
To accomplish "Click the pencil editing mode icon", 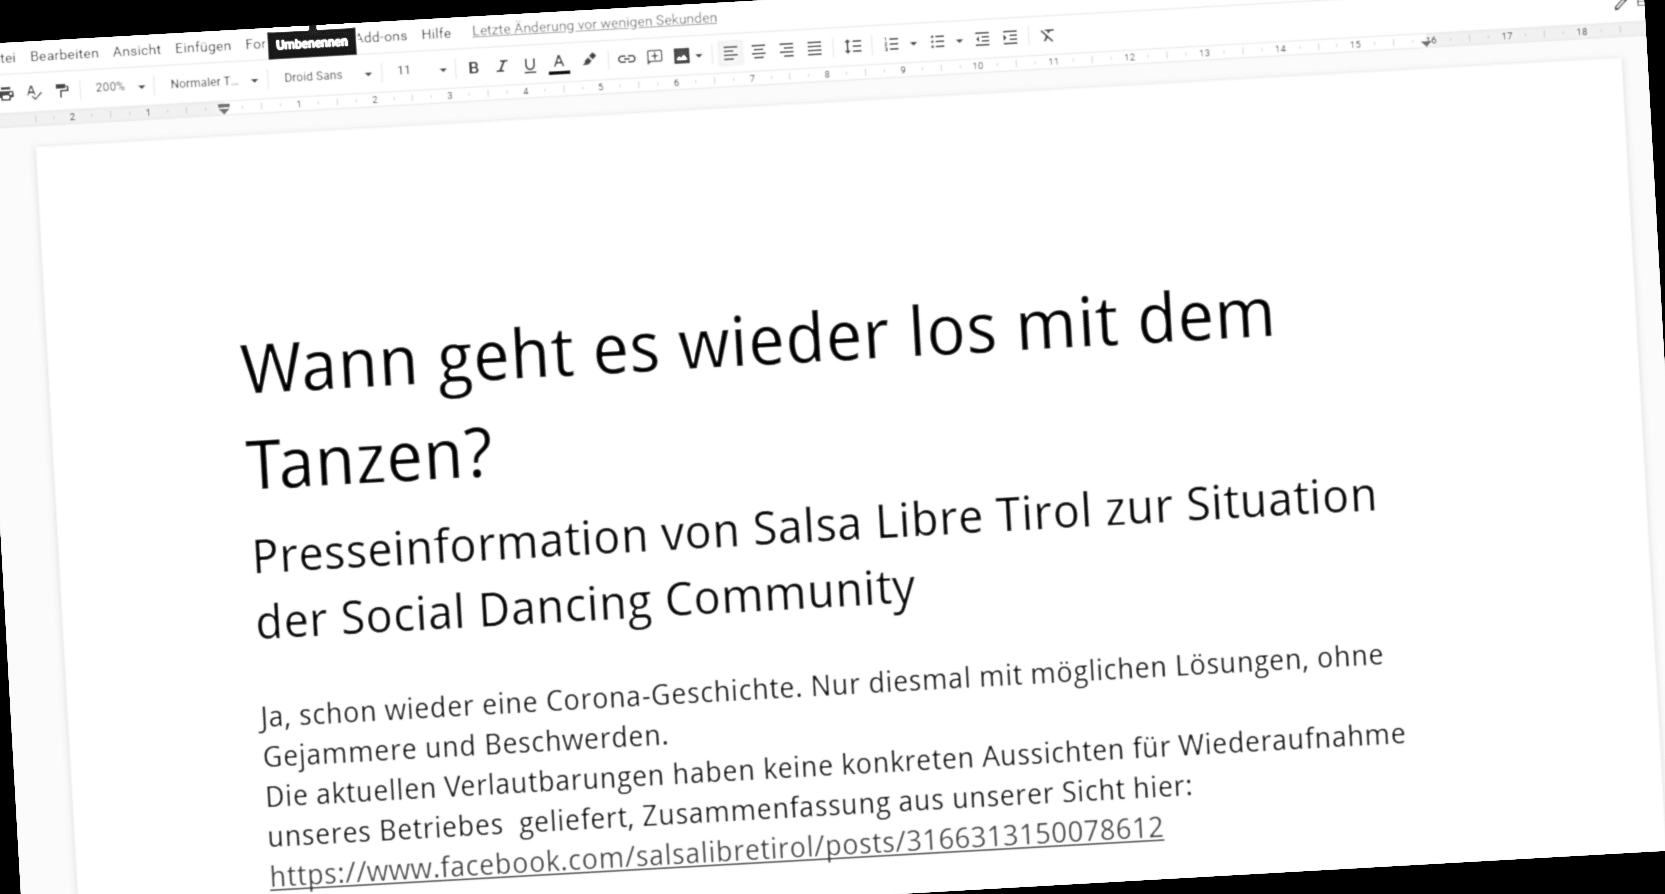I will (1621, 5).
